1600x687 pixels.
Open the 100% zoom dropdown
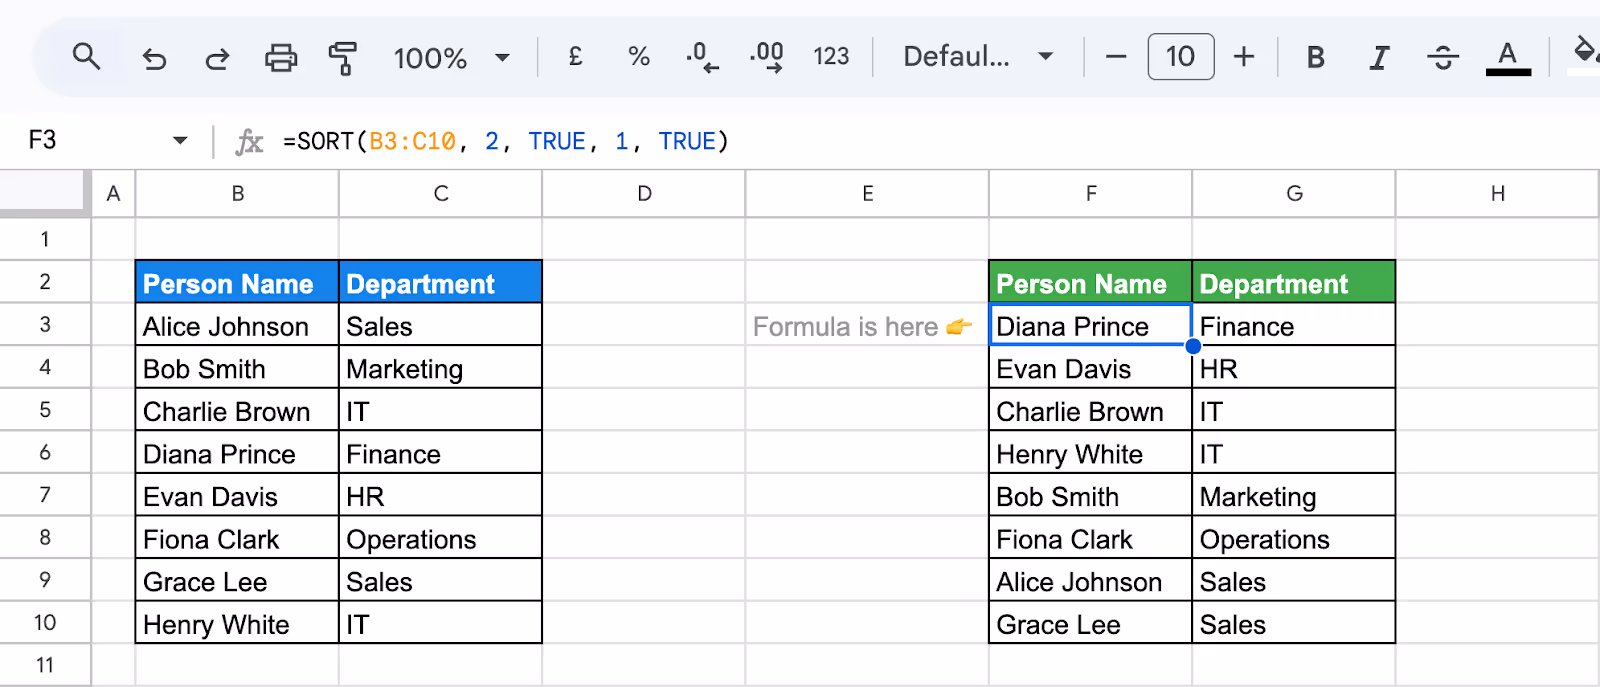coord(452,58)
